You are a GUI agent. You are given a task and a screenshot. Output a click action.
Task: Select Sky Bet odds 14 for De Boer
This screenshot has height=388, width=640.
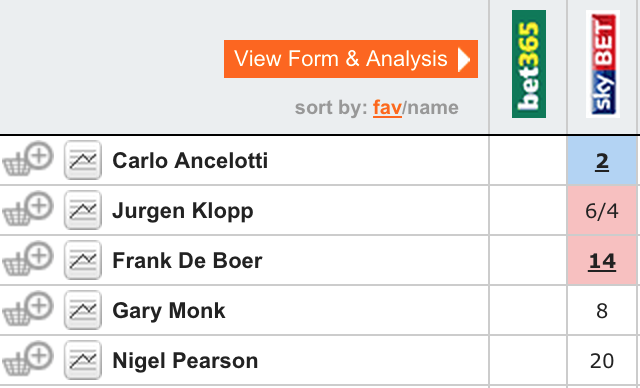[602, 261]
